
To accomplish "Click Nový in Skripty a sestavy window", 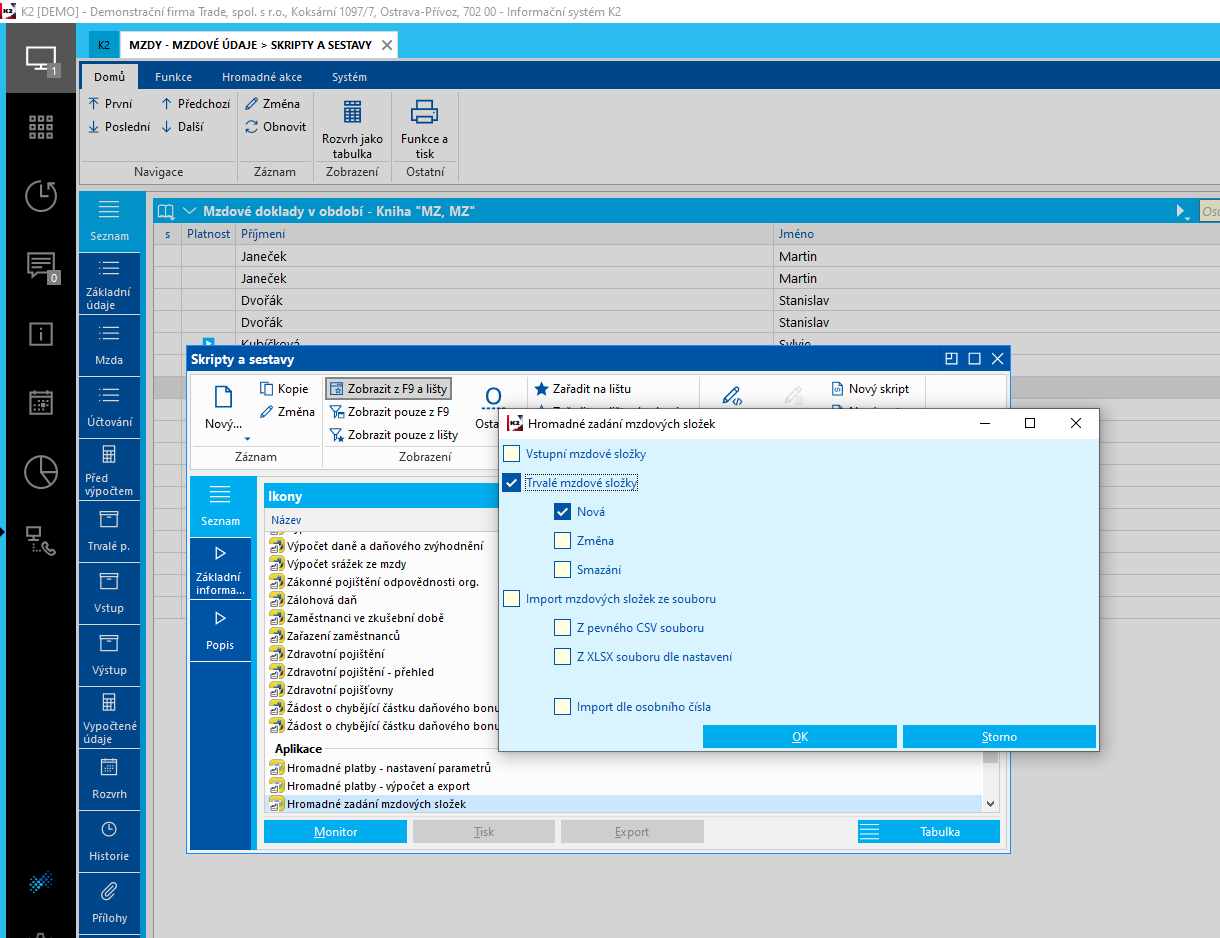I will [x=223, y=407].
